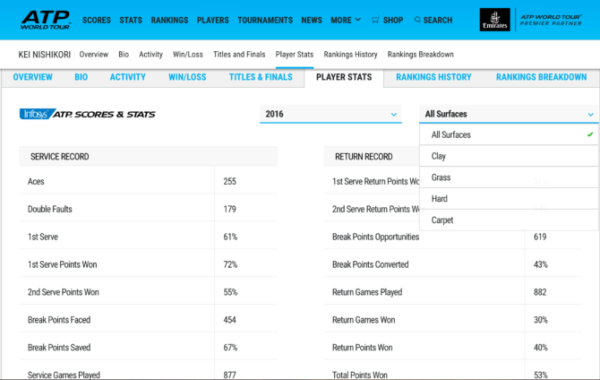Switch to the RANKINGS BREAKDOWN tab
This screenshot has width=600, height=380.
541,77
